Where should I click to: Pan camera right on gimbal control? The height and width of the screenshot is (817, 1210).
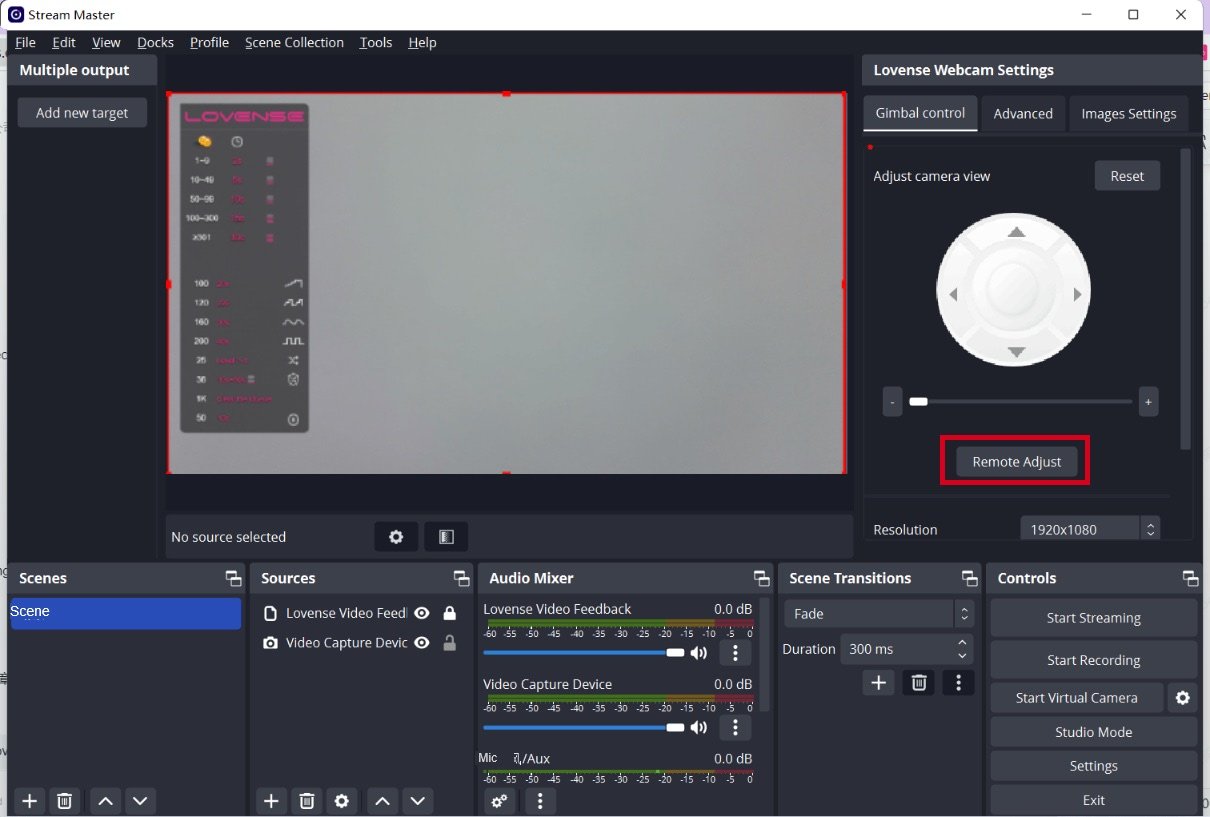[1077, 294]
